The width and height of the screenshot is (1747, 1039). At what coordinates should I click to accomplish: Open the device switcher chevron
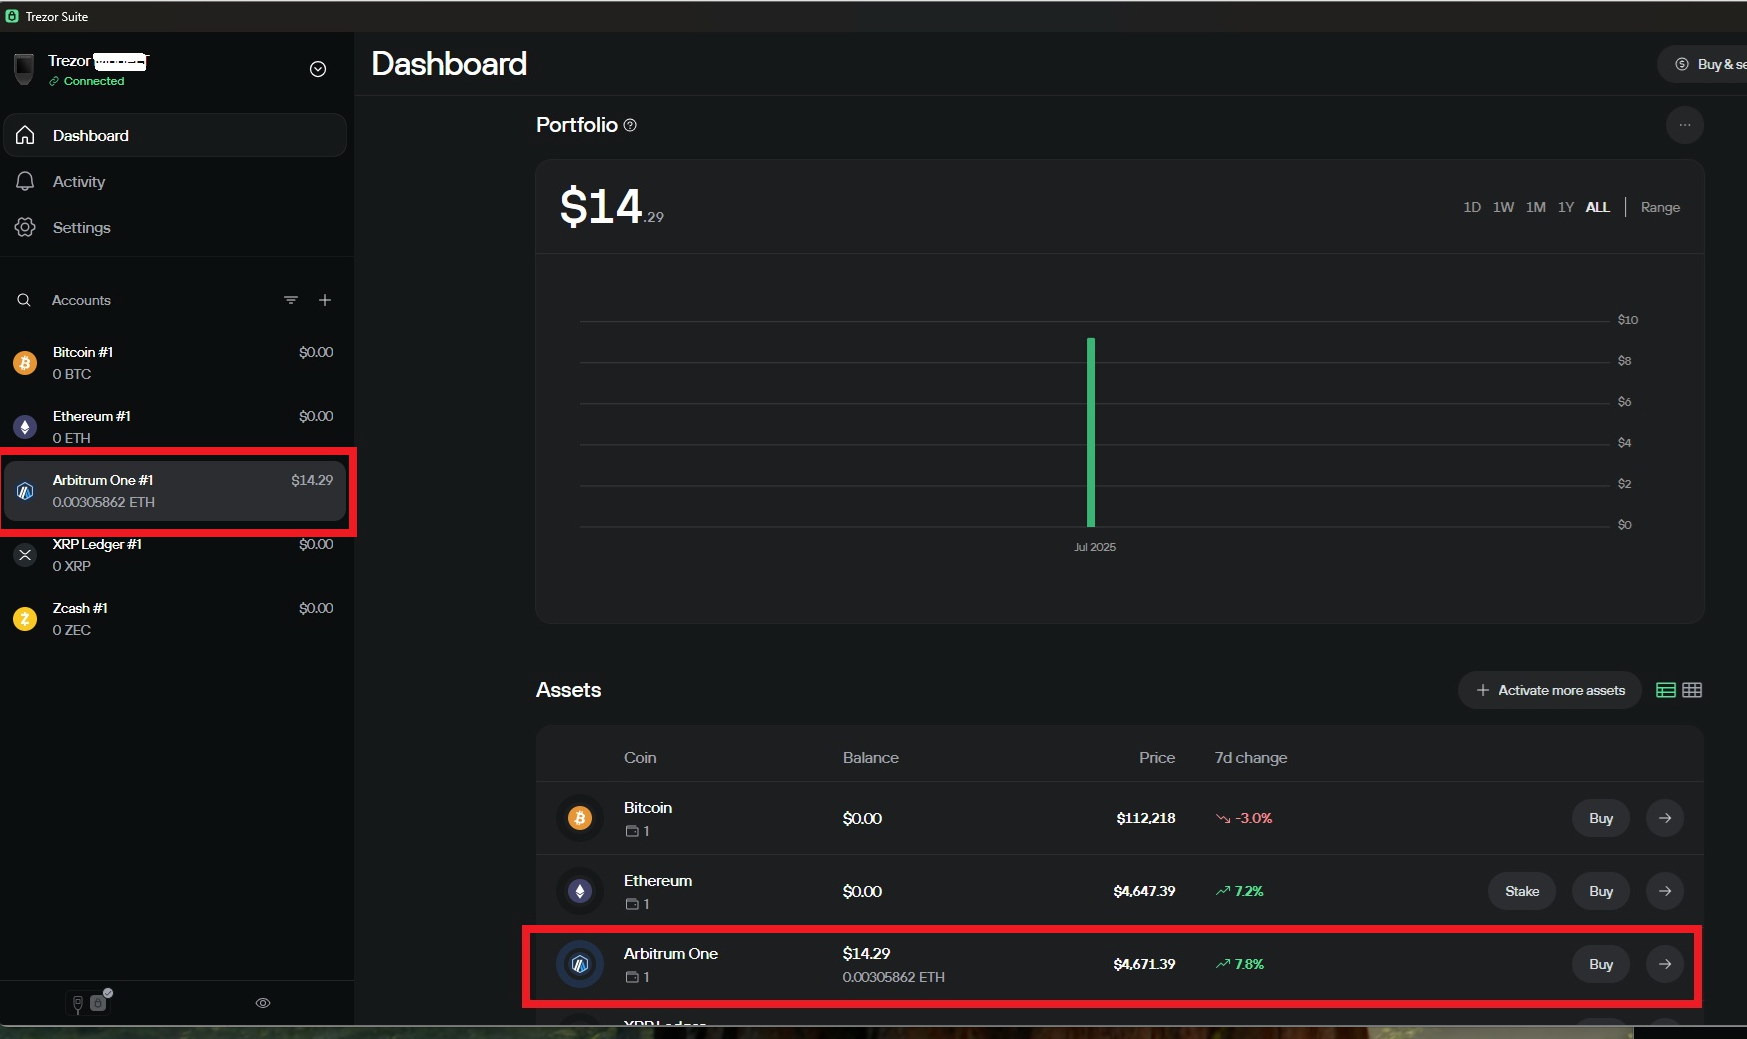point(318,69)
